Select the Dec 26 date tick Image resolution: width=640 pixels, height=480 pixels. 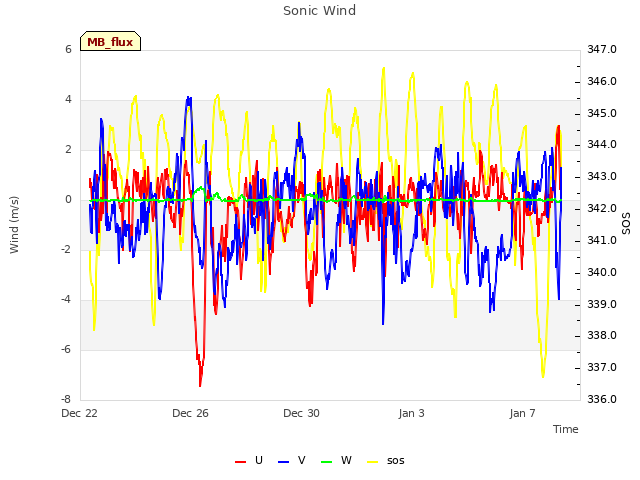[190, 413]
